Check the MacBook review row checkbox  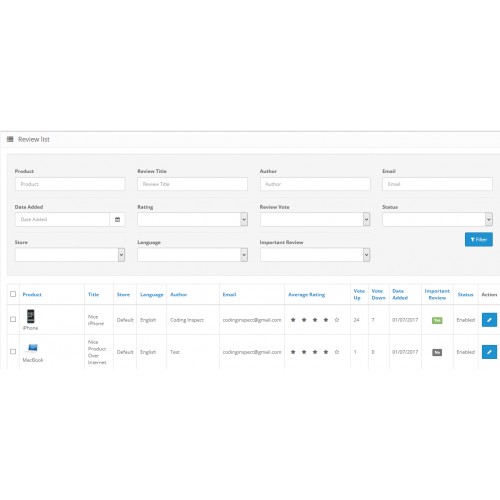(13, 351)
